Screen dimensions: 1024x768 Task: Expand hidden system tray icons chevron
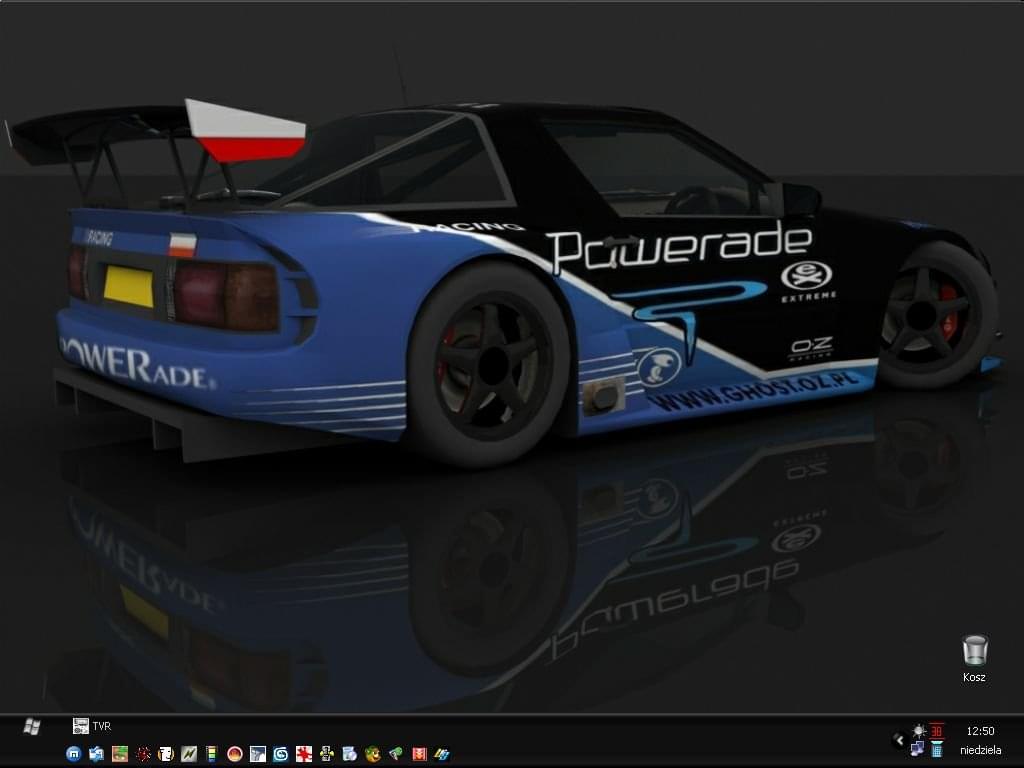click(x=899, y=740)
